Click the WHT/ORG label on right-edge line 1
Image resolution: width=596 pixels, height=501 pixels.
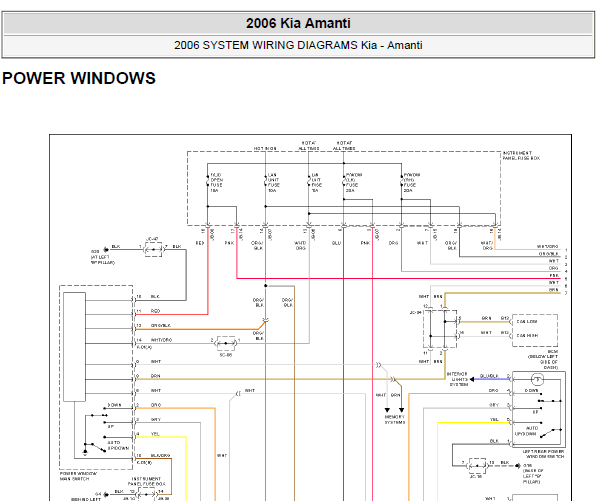(547, 246)
